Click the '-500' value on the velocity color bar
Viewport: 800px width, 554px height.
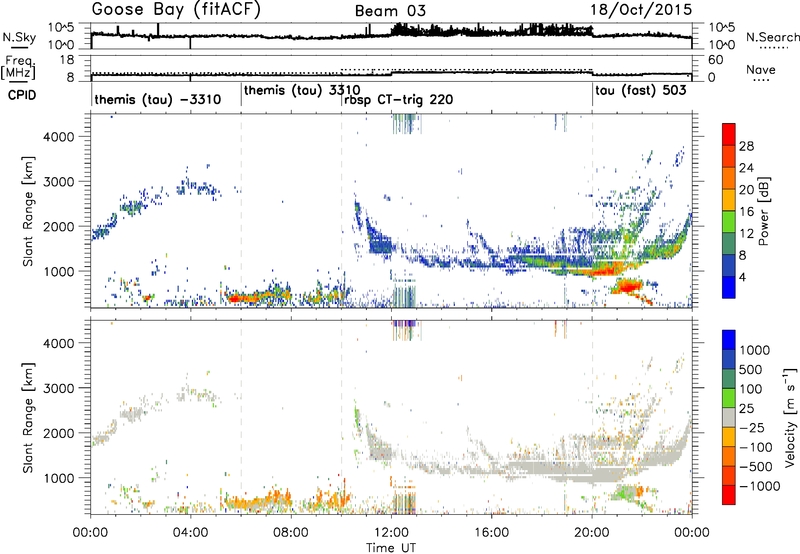tap(756, 467)
